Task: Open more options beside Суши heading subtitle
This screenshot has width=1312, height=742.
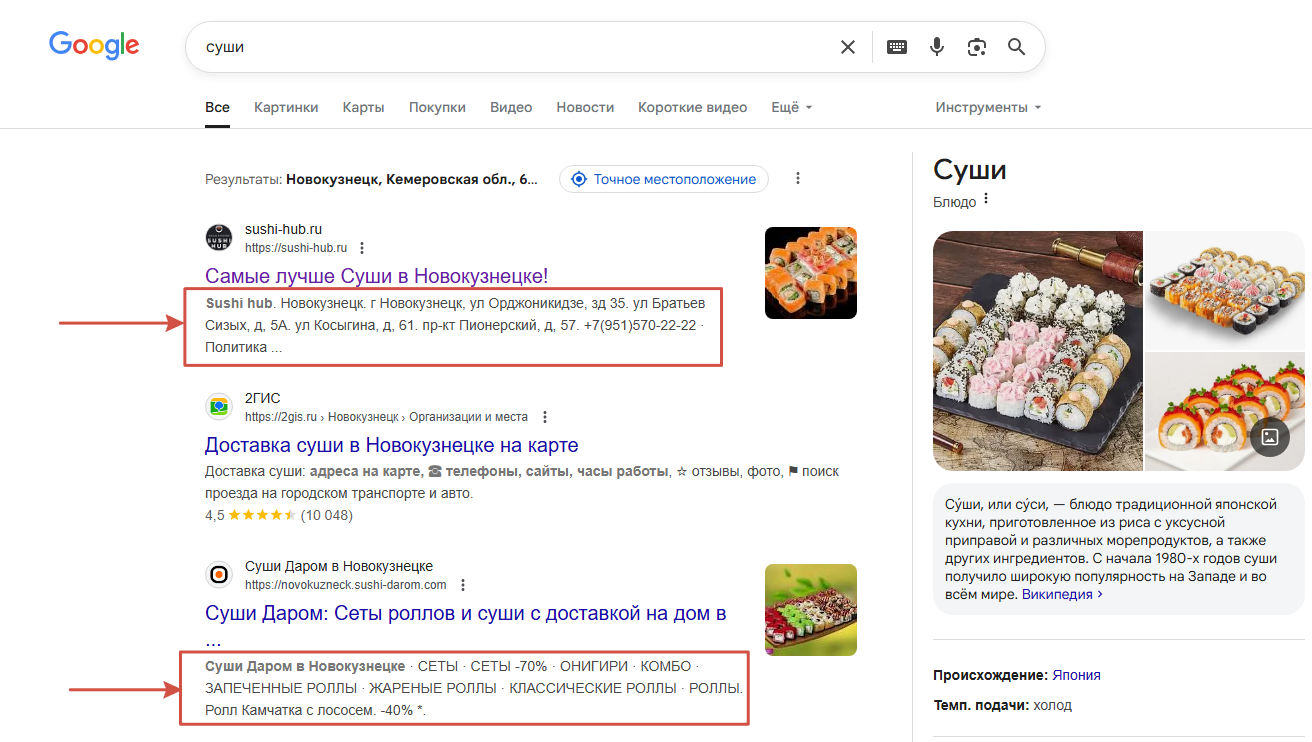Action: tap(986, 200)
